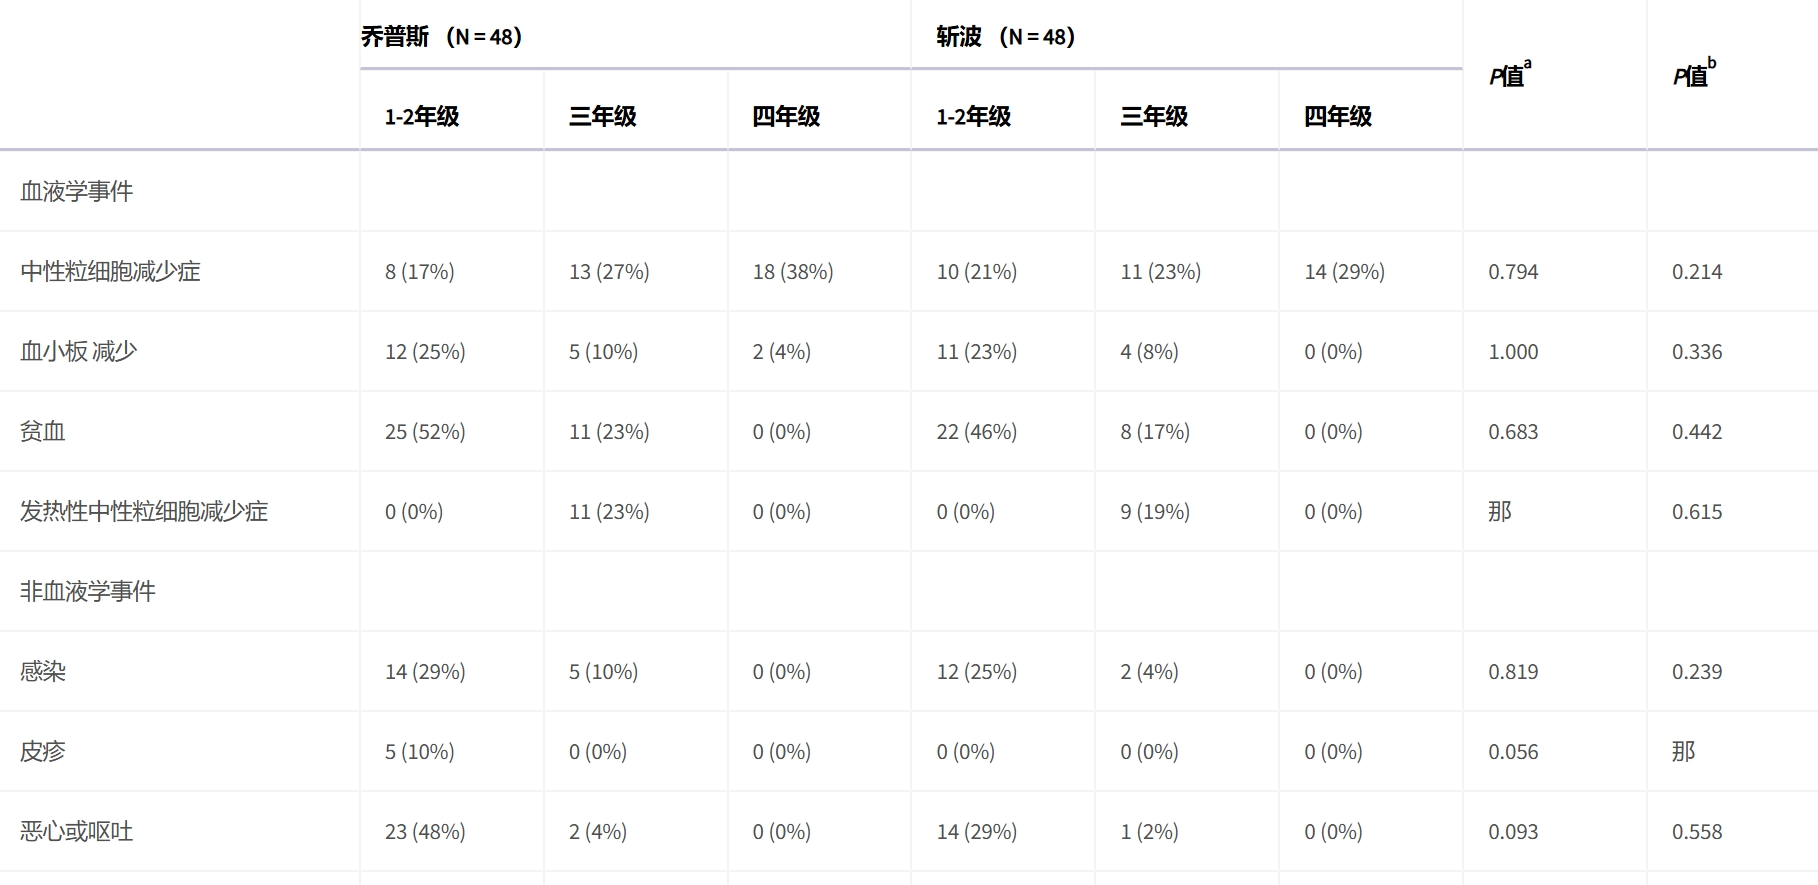This screenshot has width=1818, height=885.
Task: Select the 斩波 (N=48) column group header
Action: click(x=1005, y=37)
